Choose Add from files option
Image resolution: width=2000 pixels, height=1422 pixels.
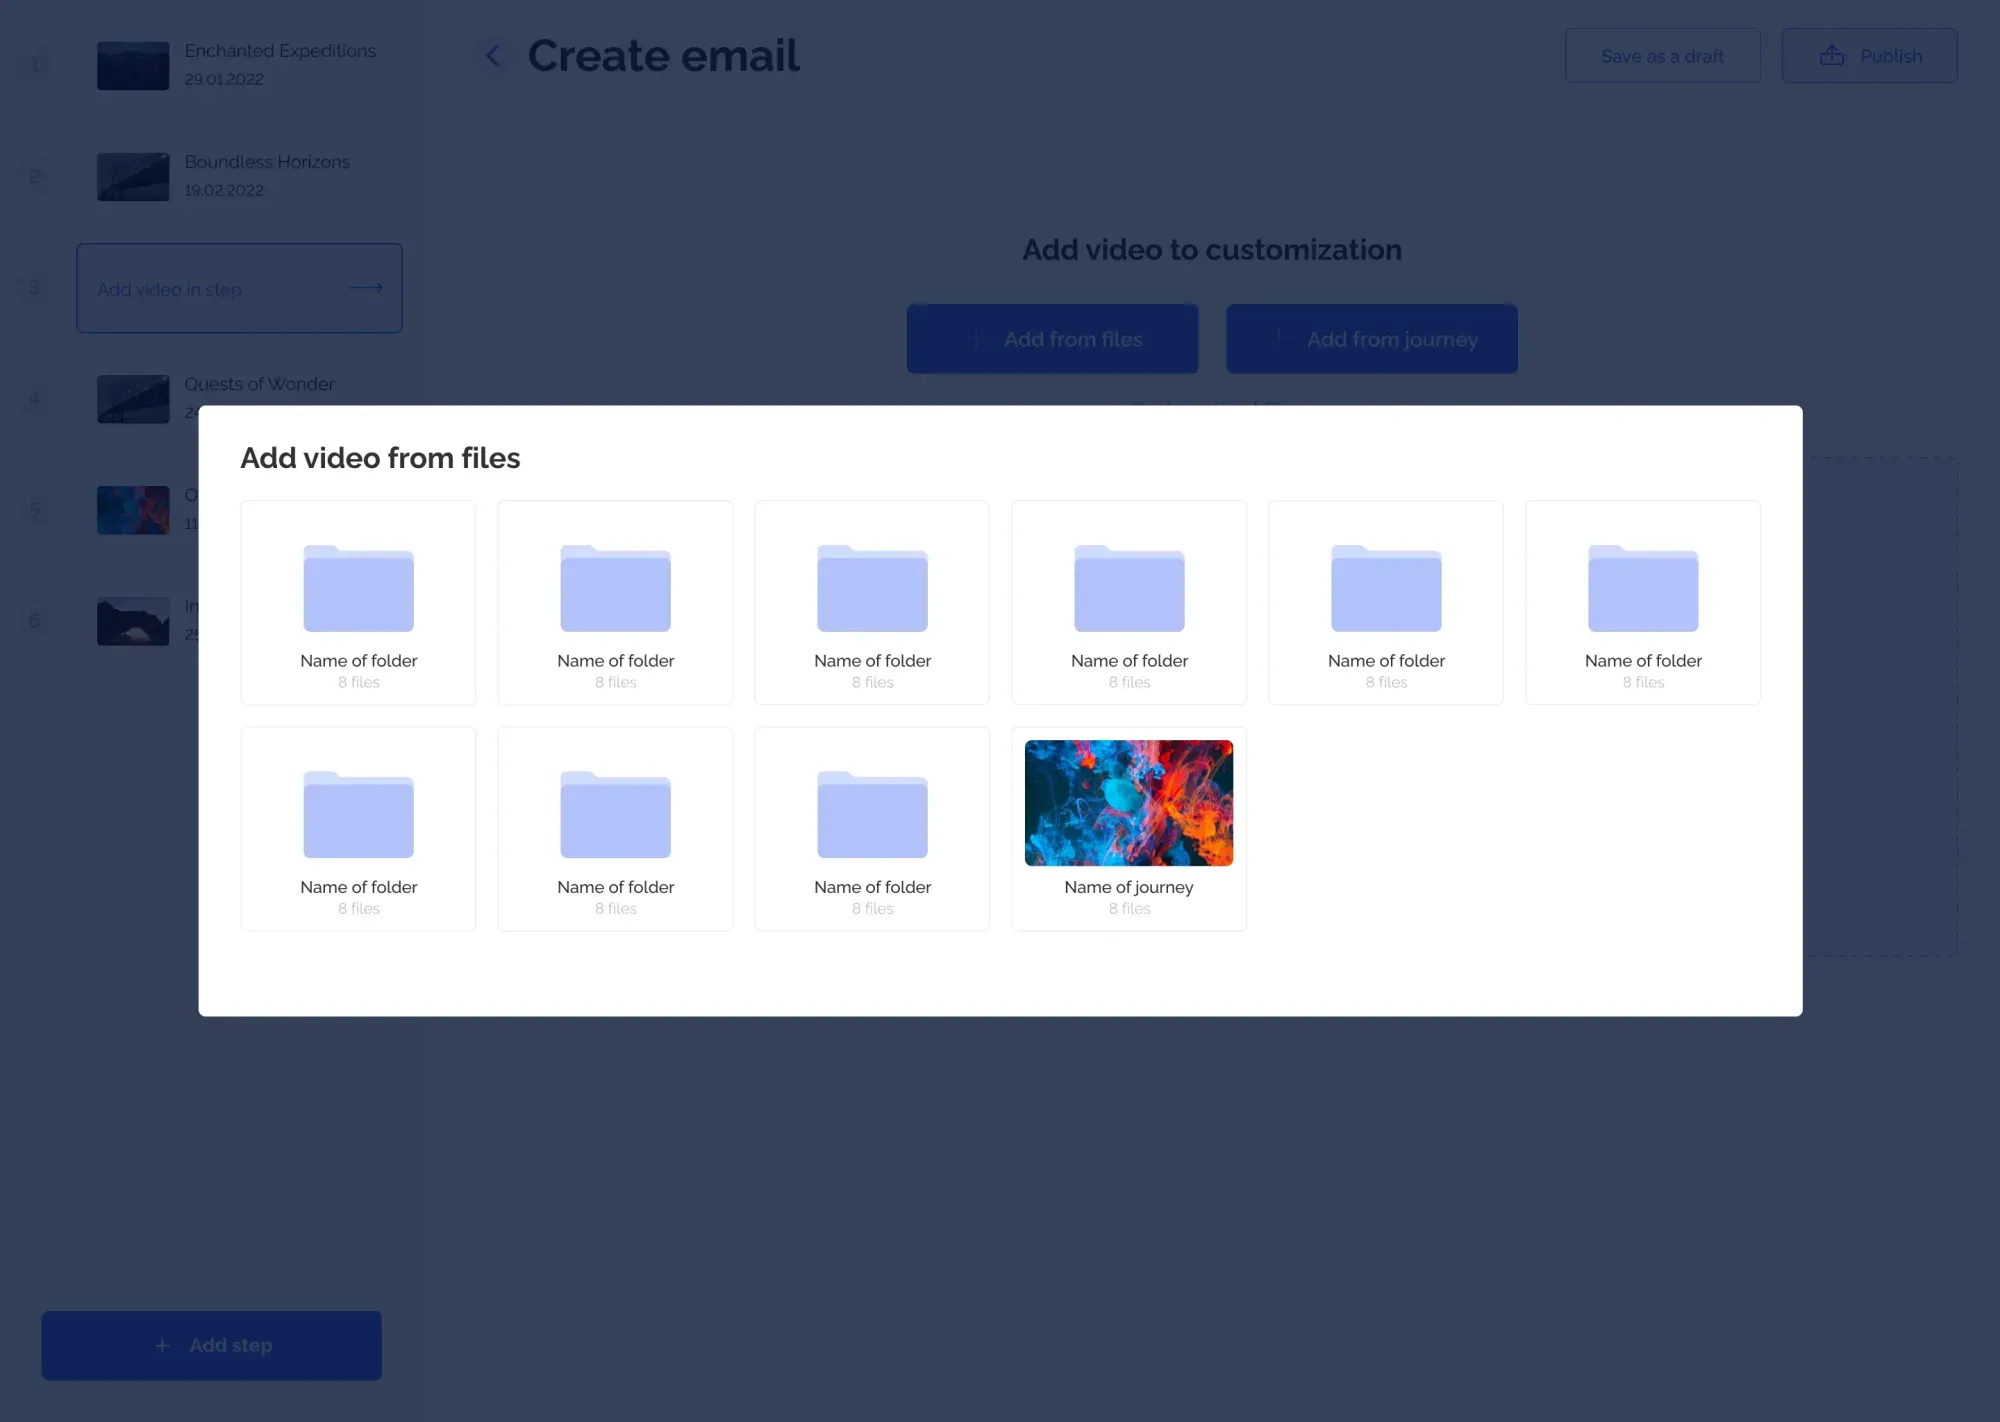click(x=1052, y=338)
